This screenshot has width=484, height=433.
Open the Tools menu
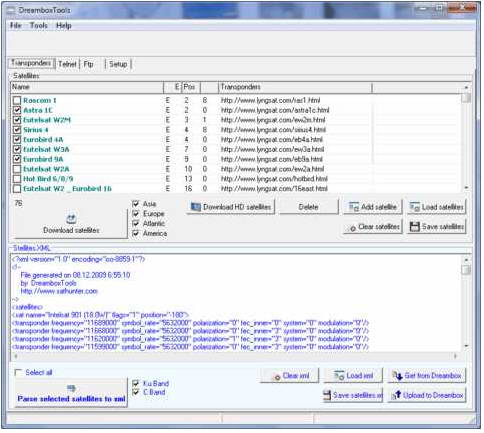pyautogui.click(x=39, y=26)
